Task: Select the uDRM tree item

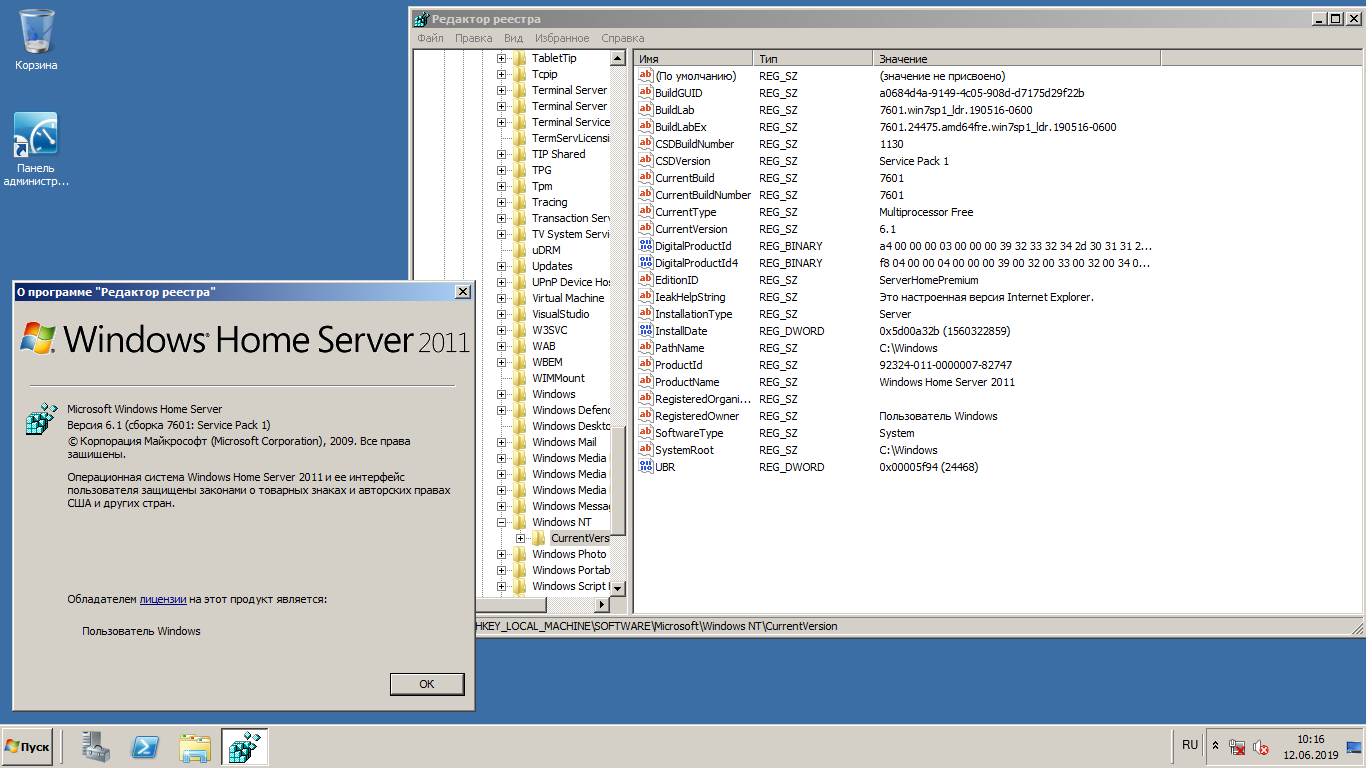Action: point(546,250)
